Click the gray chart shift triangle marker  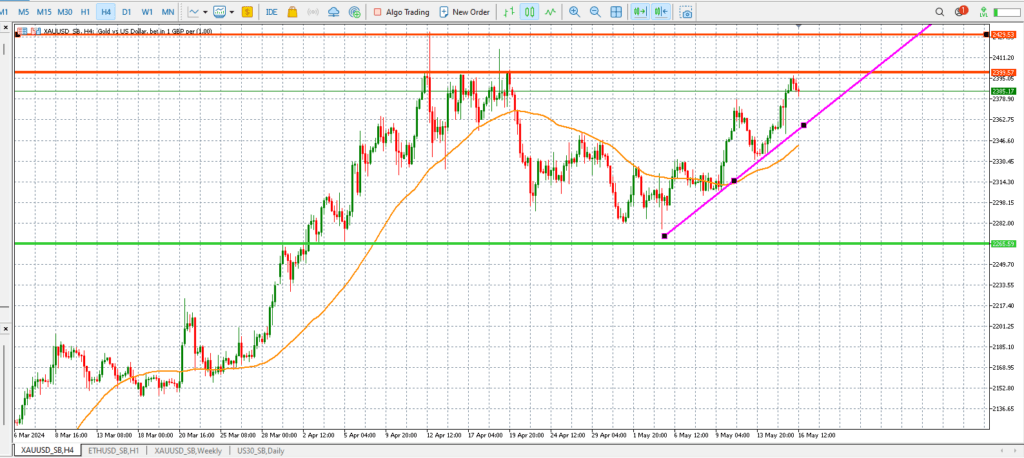[798, 27]
